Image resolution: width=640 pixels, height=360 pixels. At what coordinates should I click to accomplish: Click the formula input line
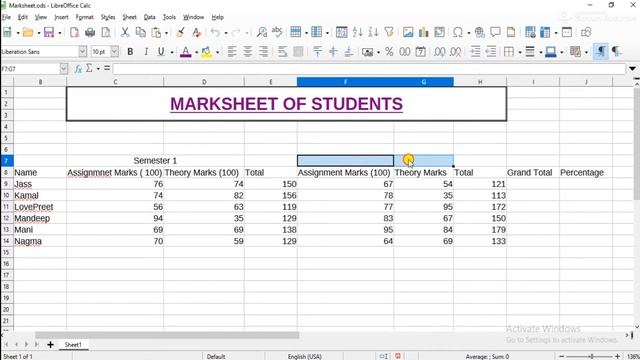(369, 69)
